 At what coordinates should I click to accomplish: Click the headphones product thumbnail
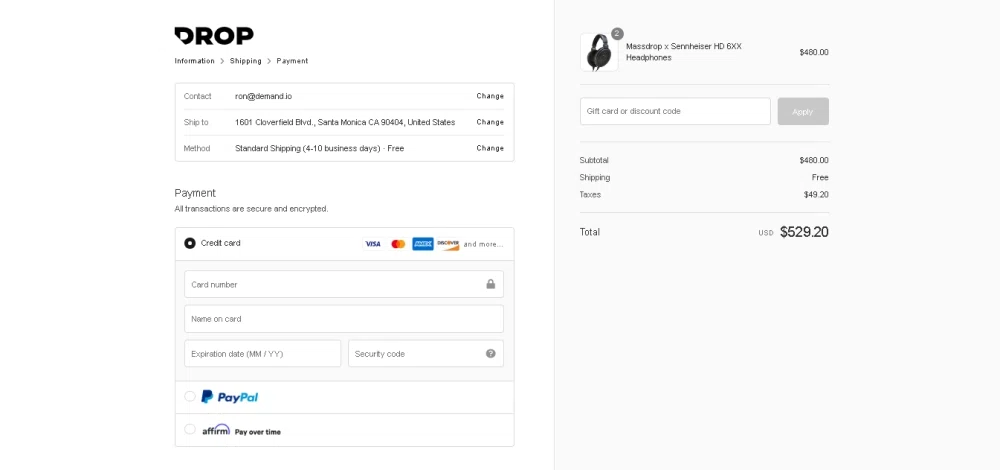pyautogui.click(x=599, y=52)
